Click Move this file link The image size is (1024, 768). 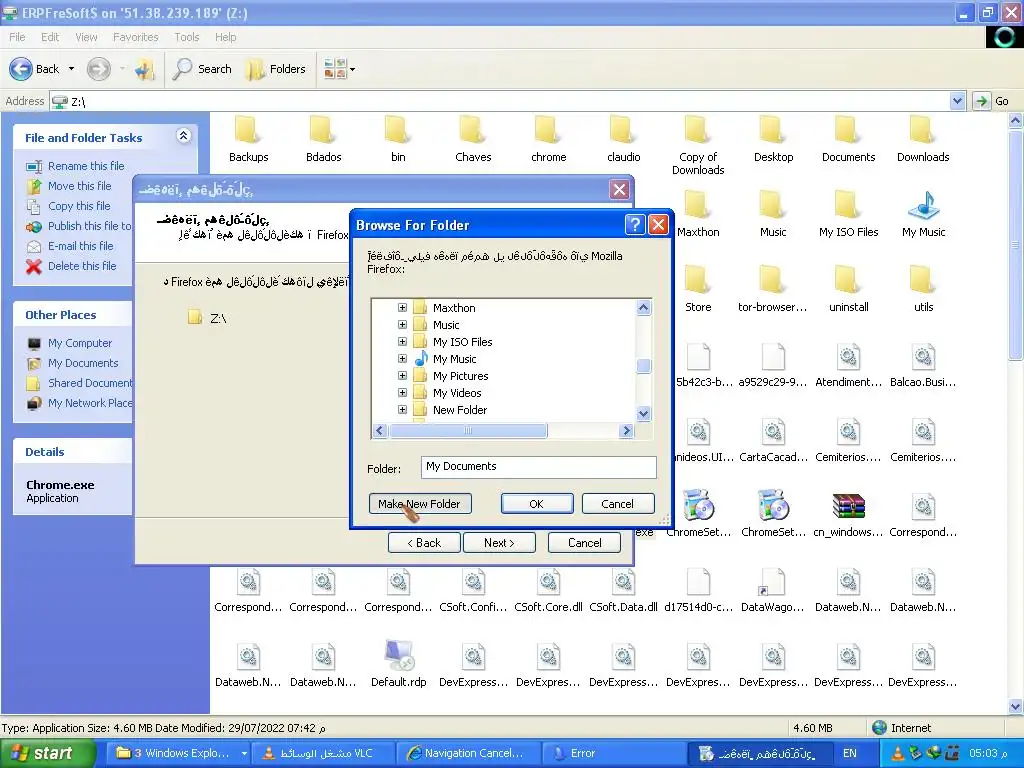[x=79, y=186]
